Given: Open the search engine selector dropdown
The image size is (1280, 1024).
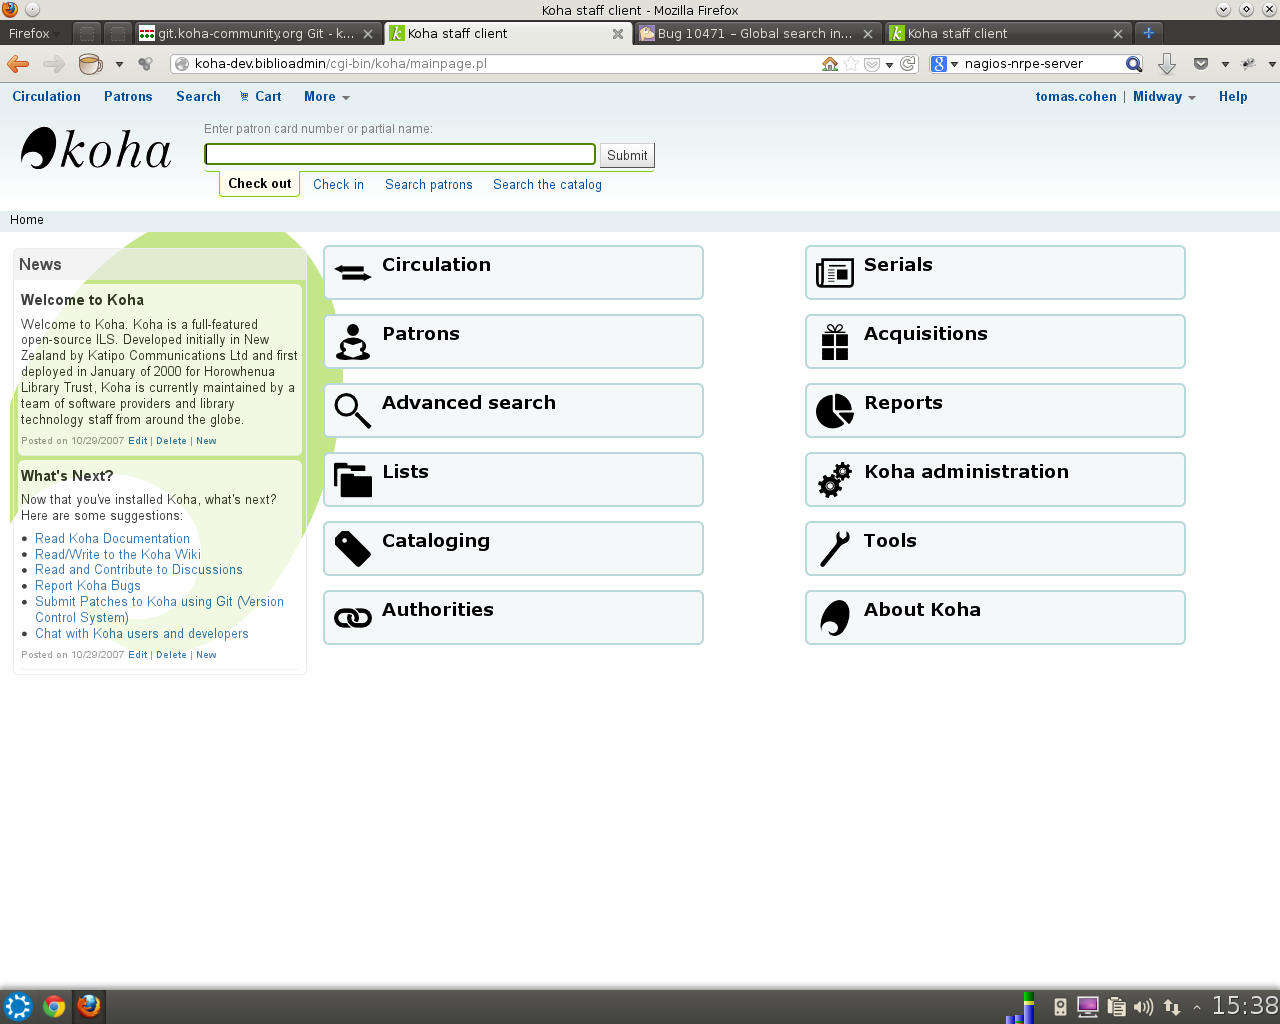Looking at the screenshot, I should pos(944,64).
